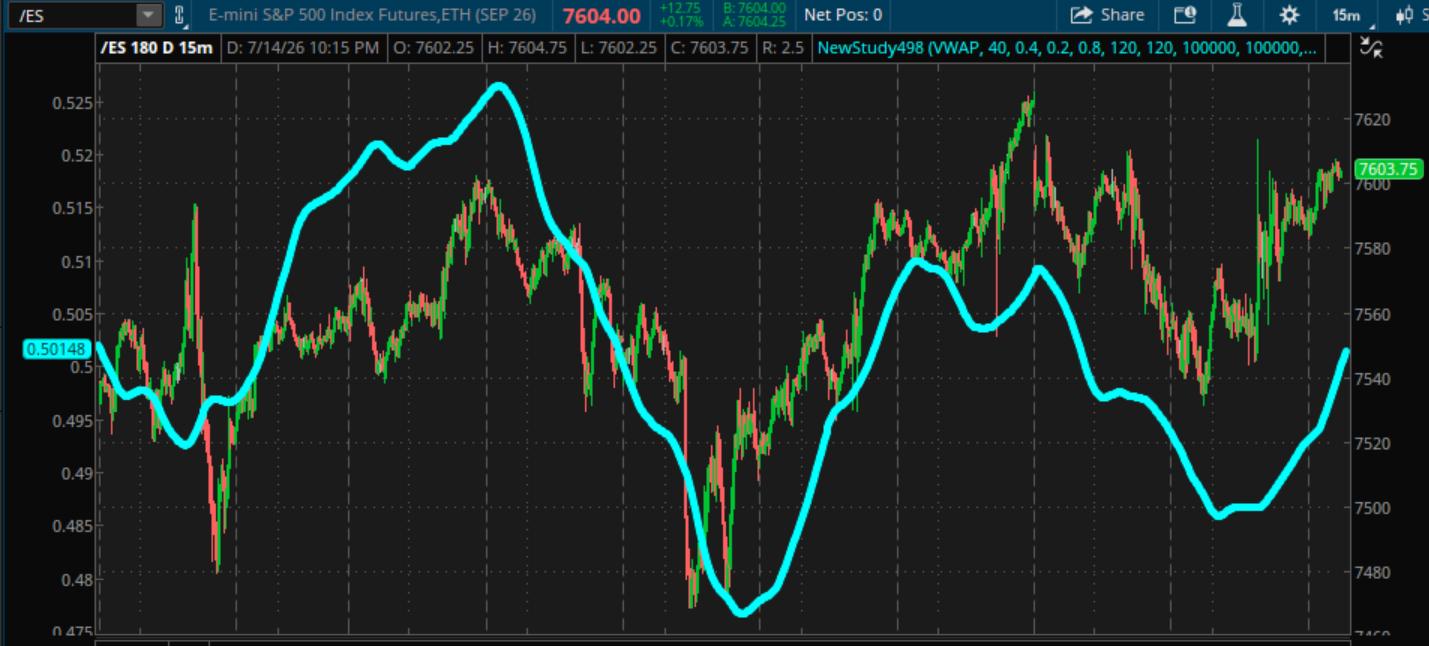Image resolution: width=1429 pixels, height=646 pixels.
Task: Click the R: 2.5 range value
Action: [782, 48]
